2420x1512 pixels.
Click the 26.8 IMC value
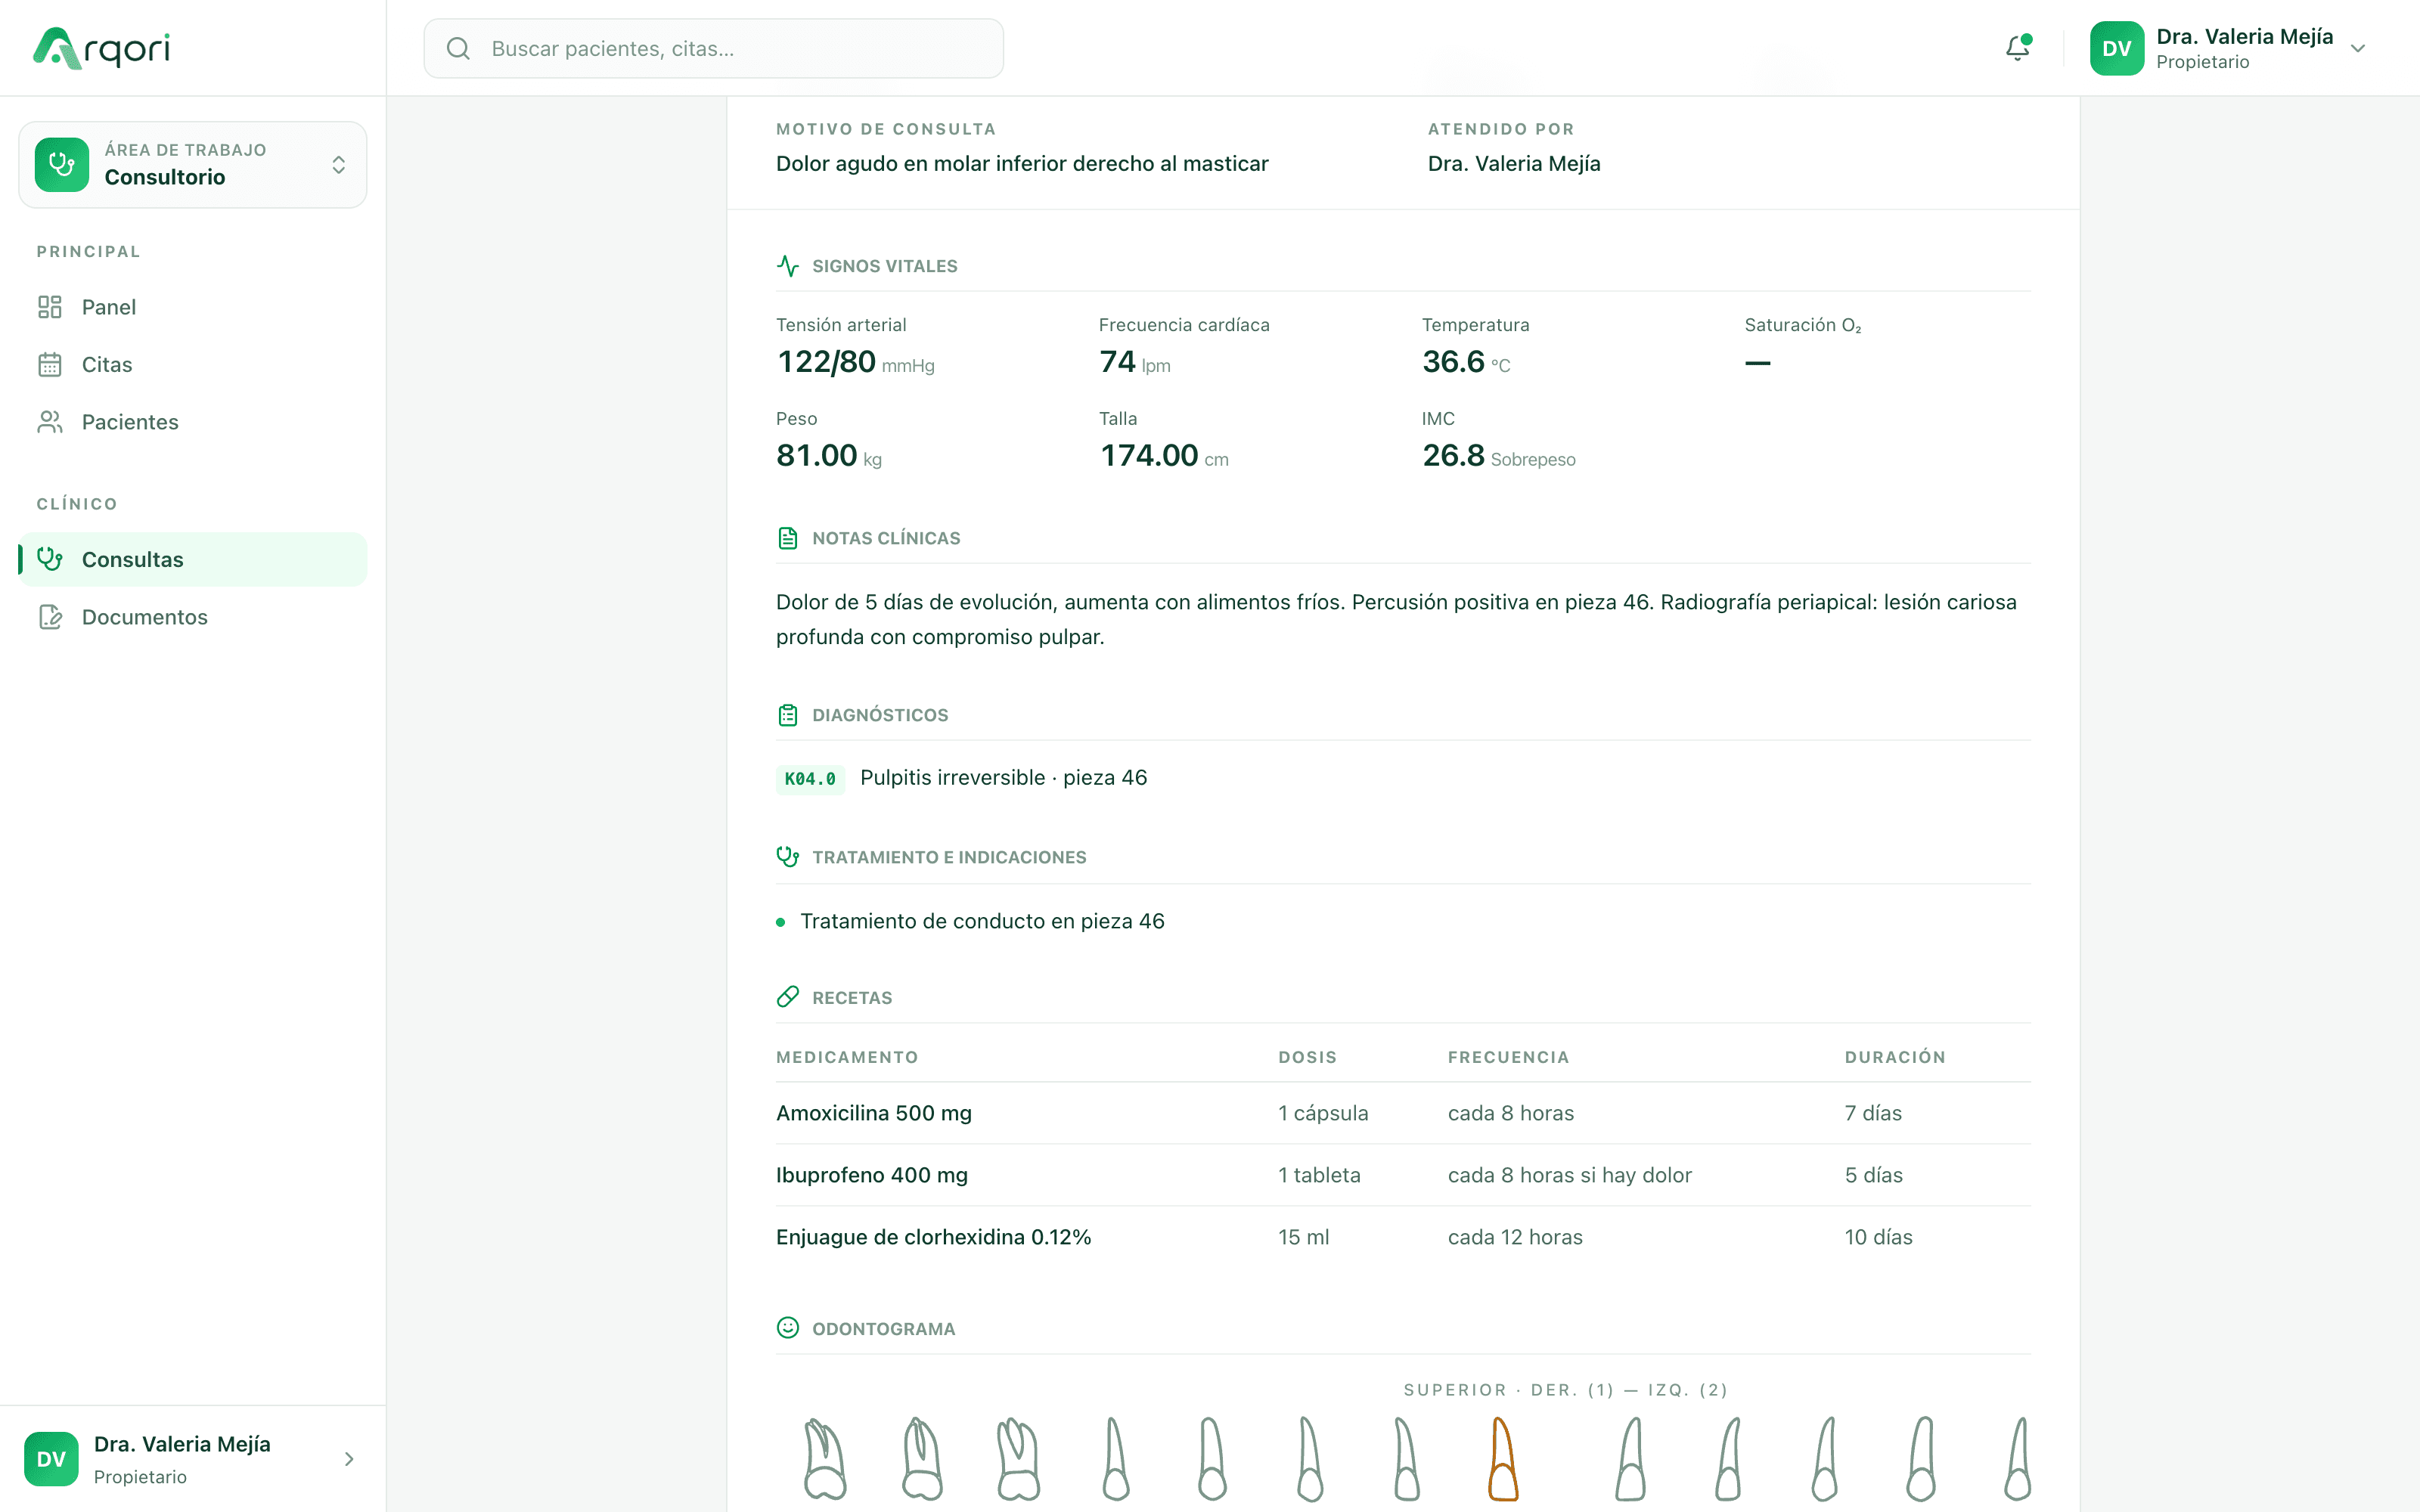pos(1453,456)
